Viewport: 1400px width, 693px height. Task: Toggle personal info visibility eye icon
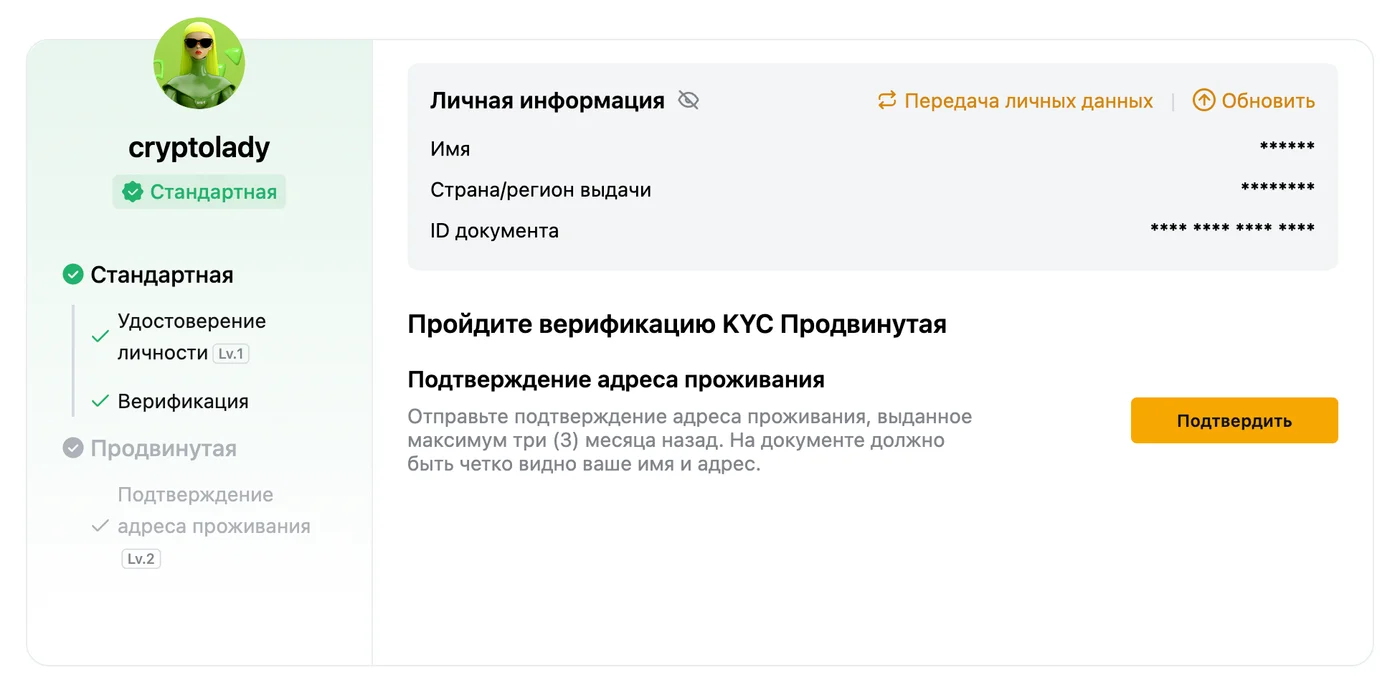[x=688, y=100]
